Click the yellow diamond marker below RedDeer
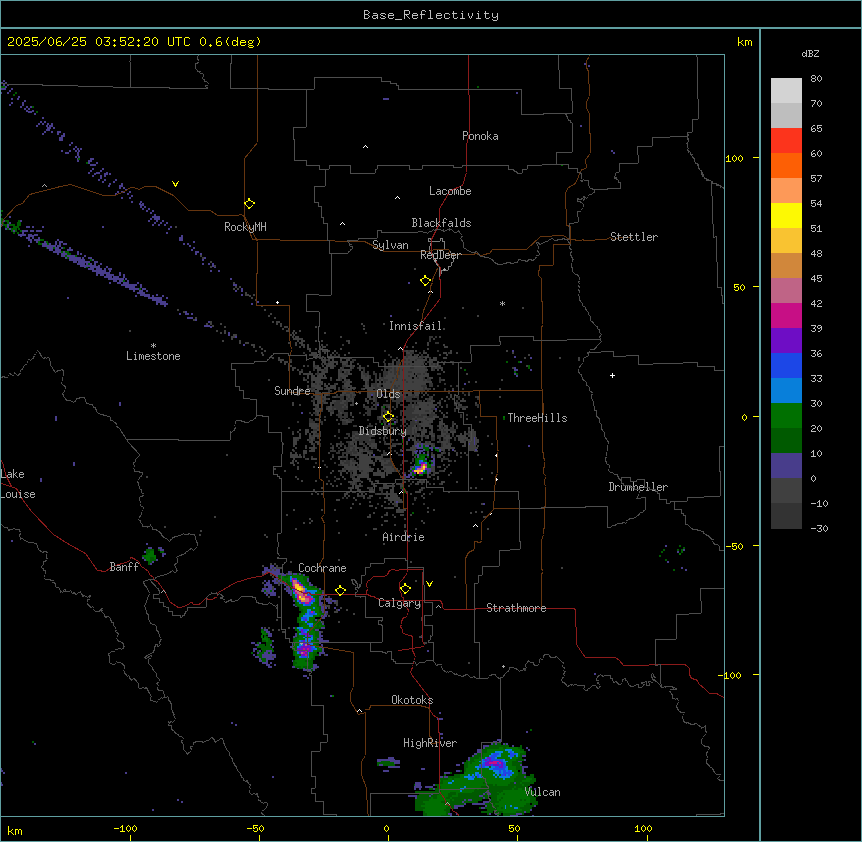The width and height of the screenshot is (862, 842). click(x=425, y=281)
